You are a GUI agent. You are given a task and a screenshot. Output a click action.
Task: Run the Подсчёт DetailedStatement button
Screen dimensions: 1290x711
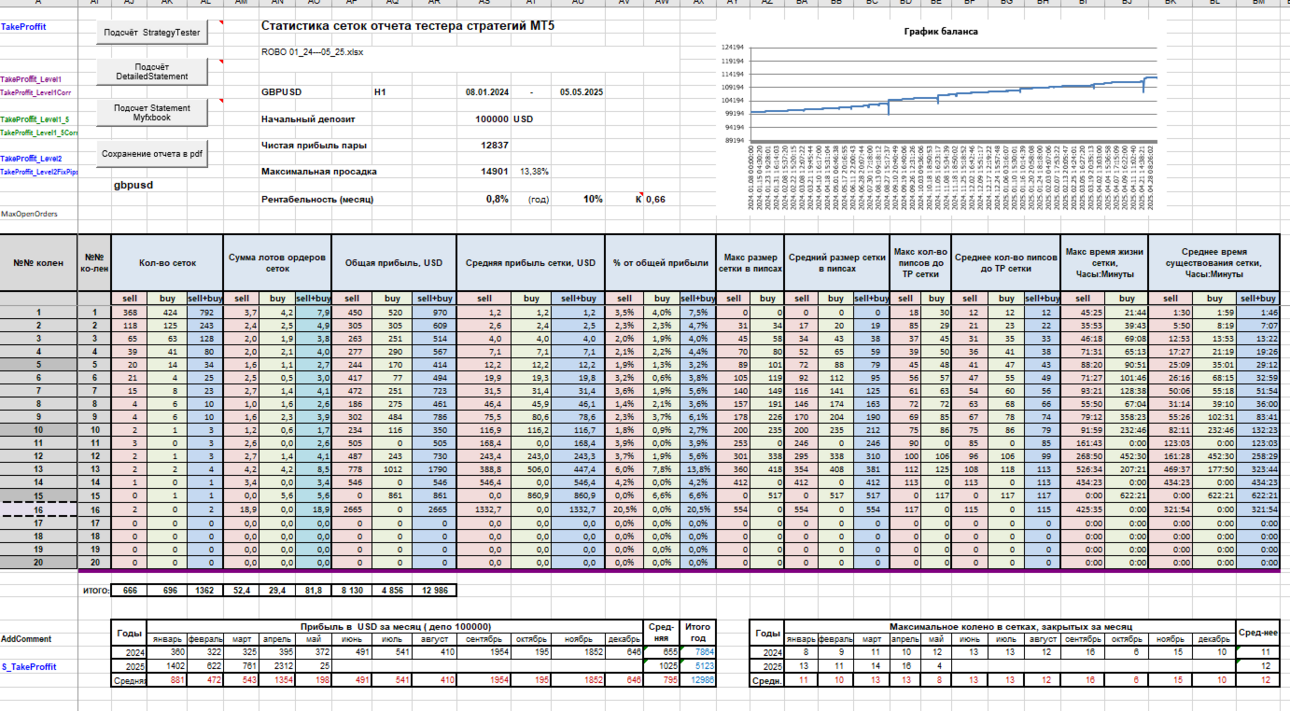coord(152,72)
